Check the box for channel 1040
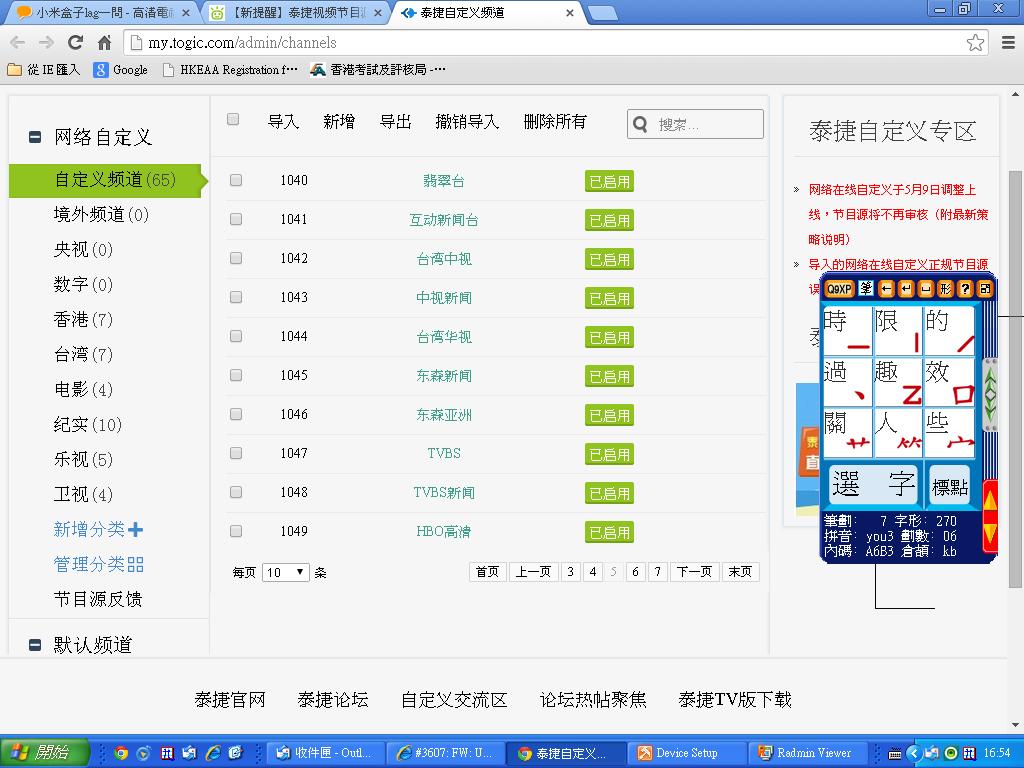1024x768 pixels. [236, 180]
